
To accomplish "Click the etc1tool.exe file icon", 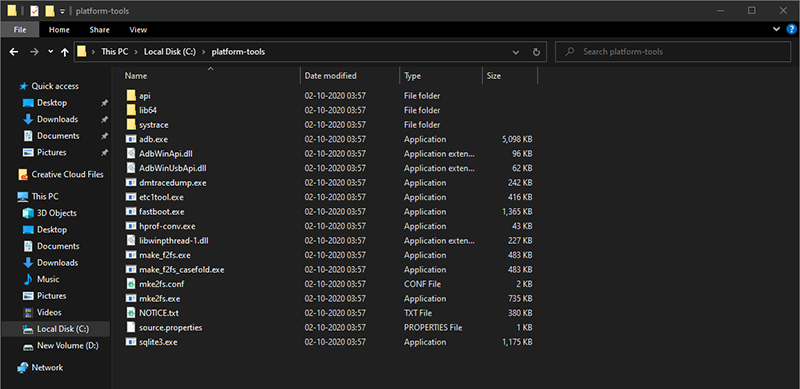I will click(x=131, y=197).
